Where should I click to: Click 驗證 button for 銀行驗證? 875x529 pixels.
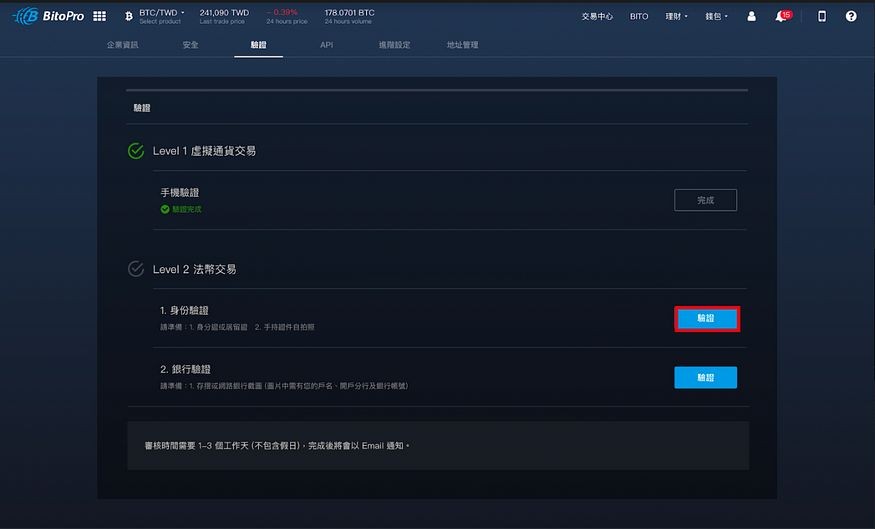tap(705, 378)
